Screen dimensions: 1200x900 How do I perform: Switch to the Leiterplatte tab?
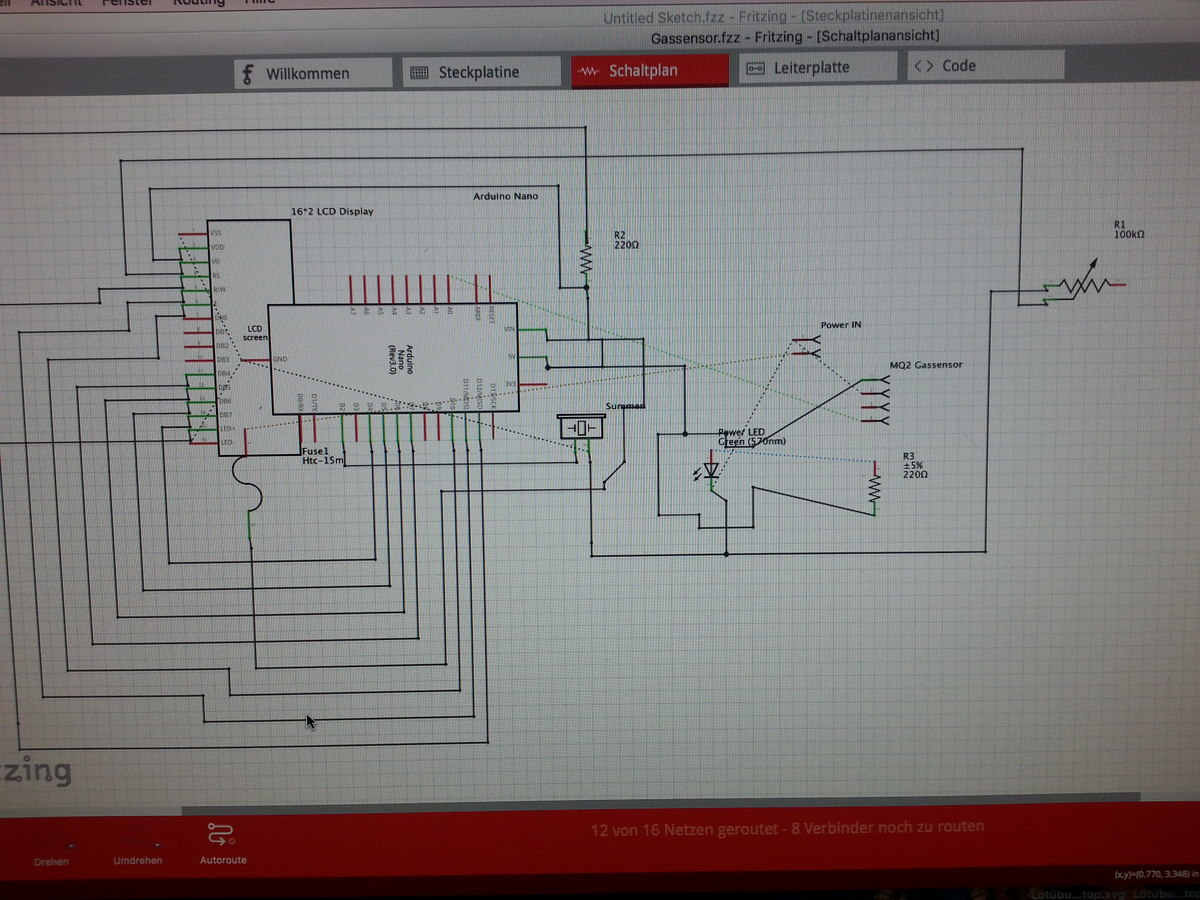(817, 68)
